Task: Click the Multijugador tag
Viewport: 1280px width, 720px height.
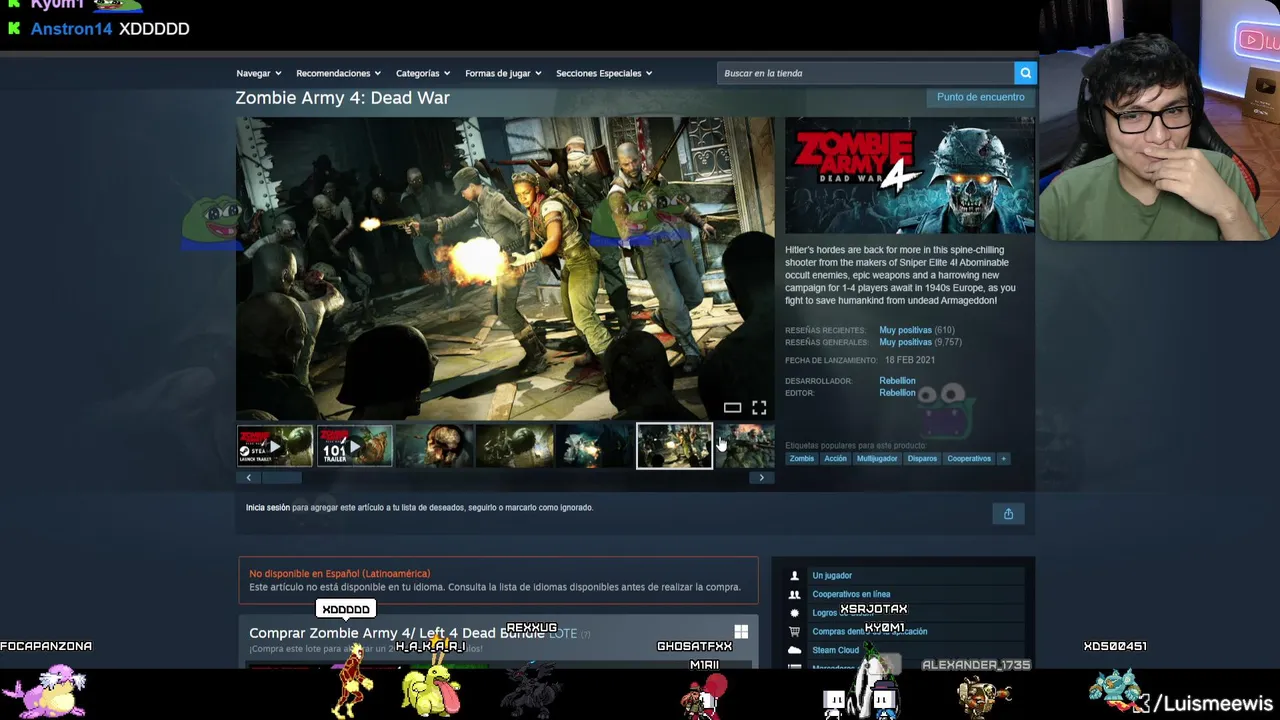Action: pos(877,459)
